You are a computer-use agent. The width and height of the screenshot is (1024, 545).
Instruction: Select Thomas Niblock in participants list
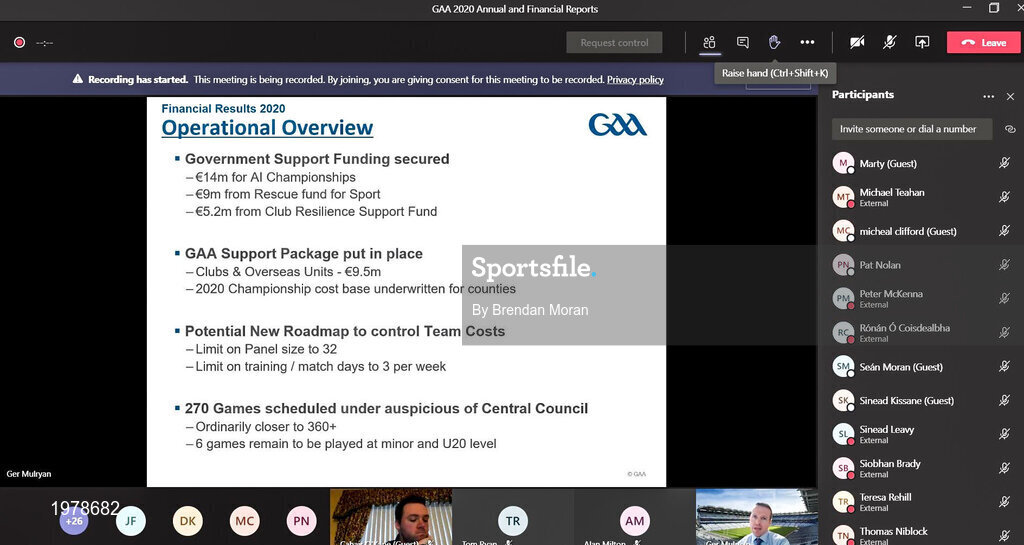(921, 536)
